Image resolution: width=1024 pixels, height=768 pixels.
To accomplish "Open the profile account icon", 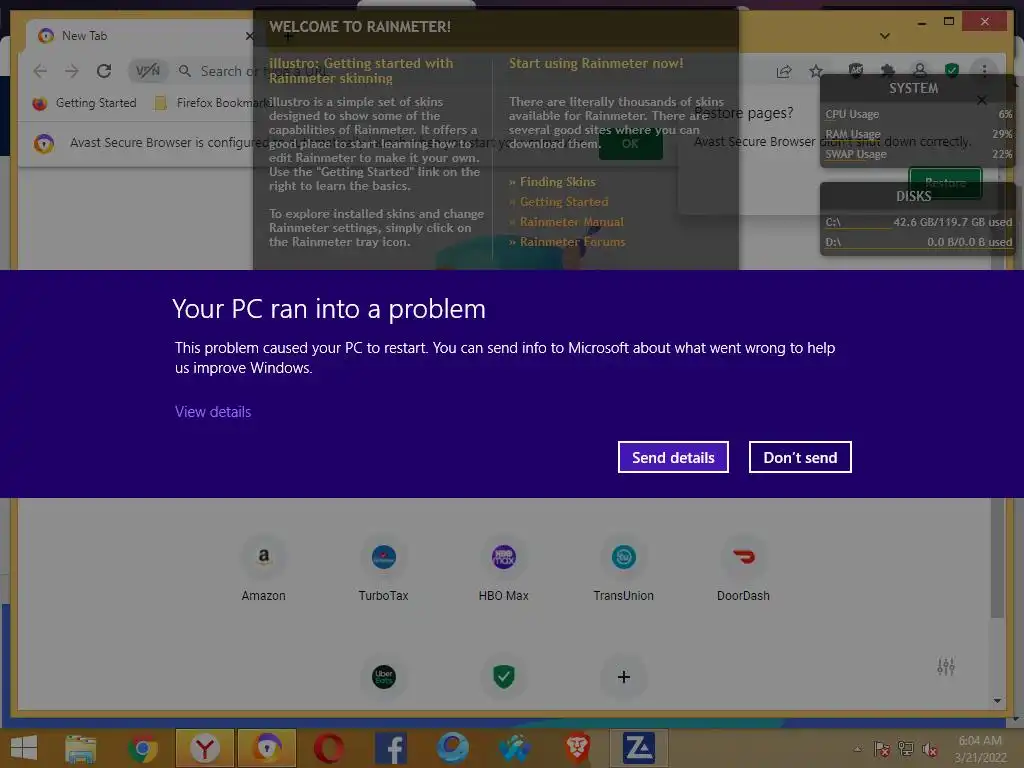I will tap(920, 70).
